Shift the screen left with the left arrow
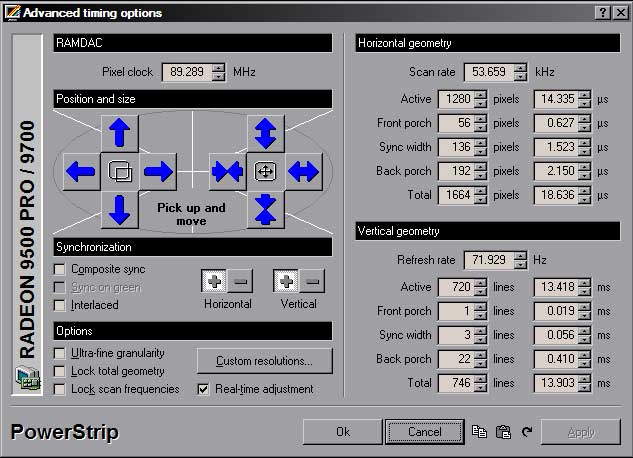Image resolution: width=633 pixels, height=458 pixels. tap(81, 171)
